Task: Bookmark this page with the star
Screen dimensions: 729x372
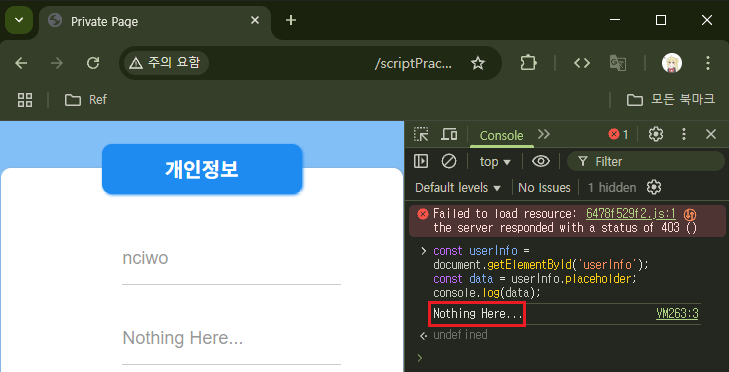Action: point(478,63)
